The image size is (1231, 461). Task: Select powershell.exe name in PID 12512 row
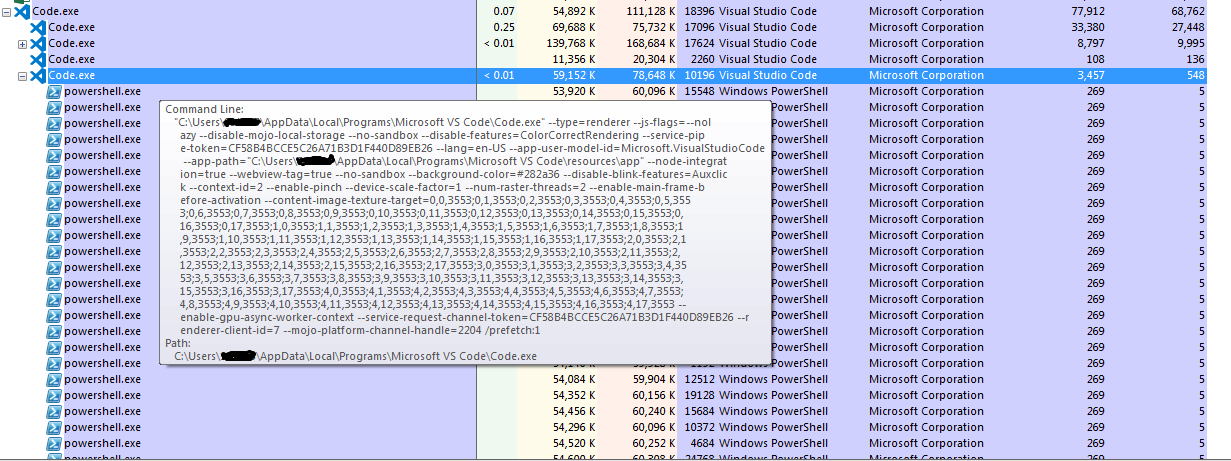pyautogui.click(x=102, y=379)
